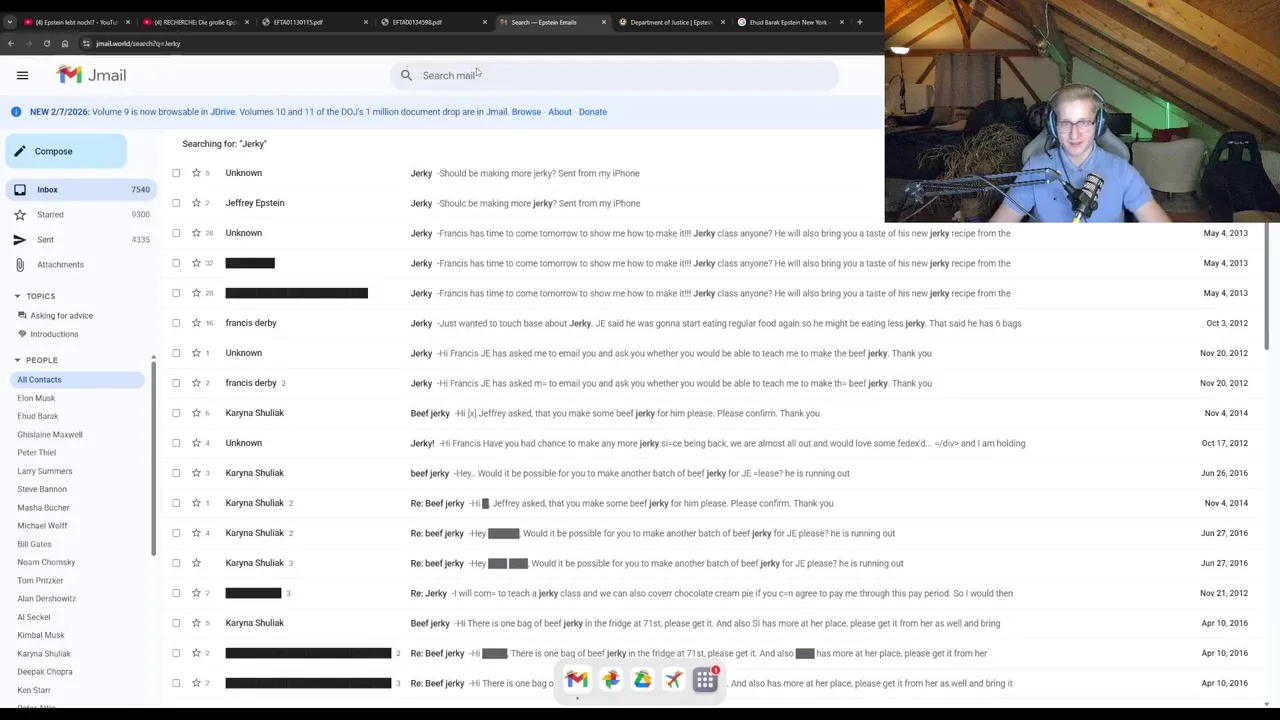Open a new browser tab
The height and width of the screenshot is (720, 1280).
tap(859, 22)
